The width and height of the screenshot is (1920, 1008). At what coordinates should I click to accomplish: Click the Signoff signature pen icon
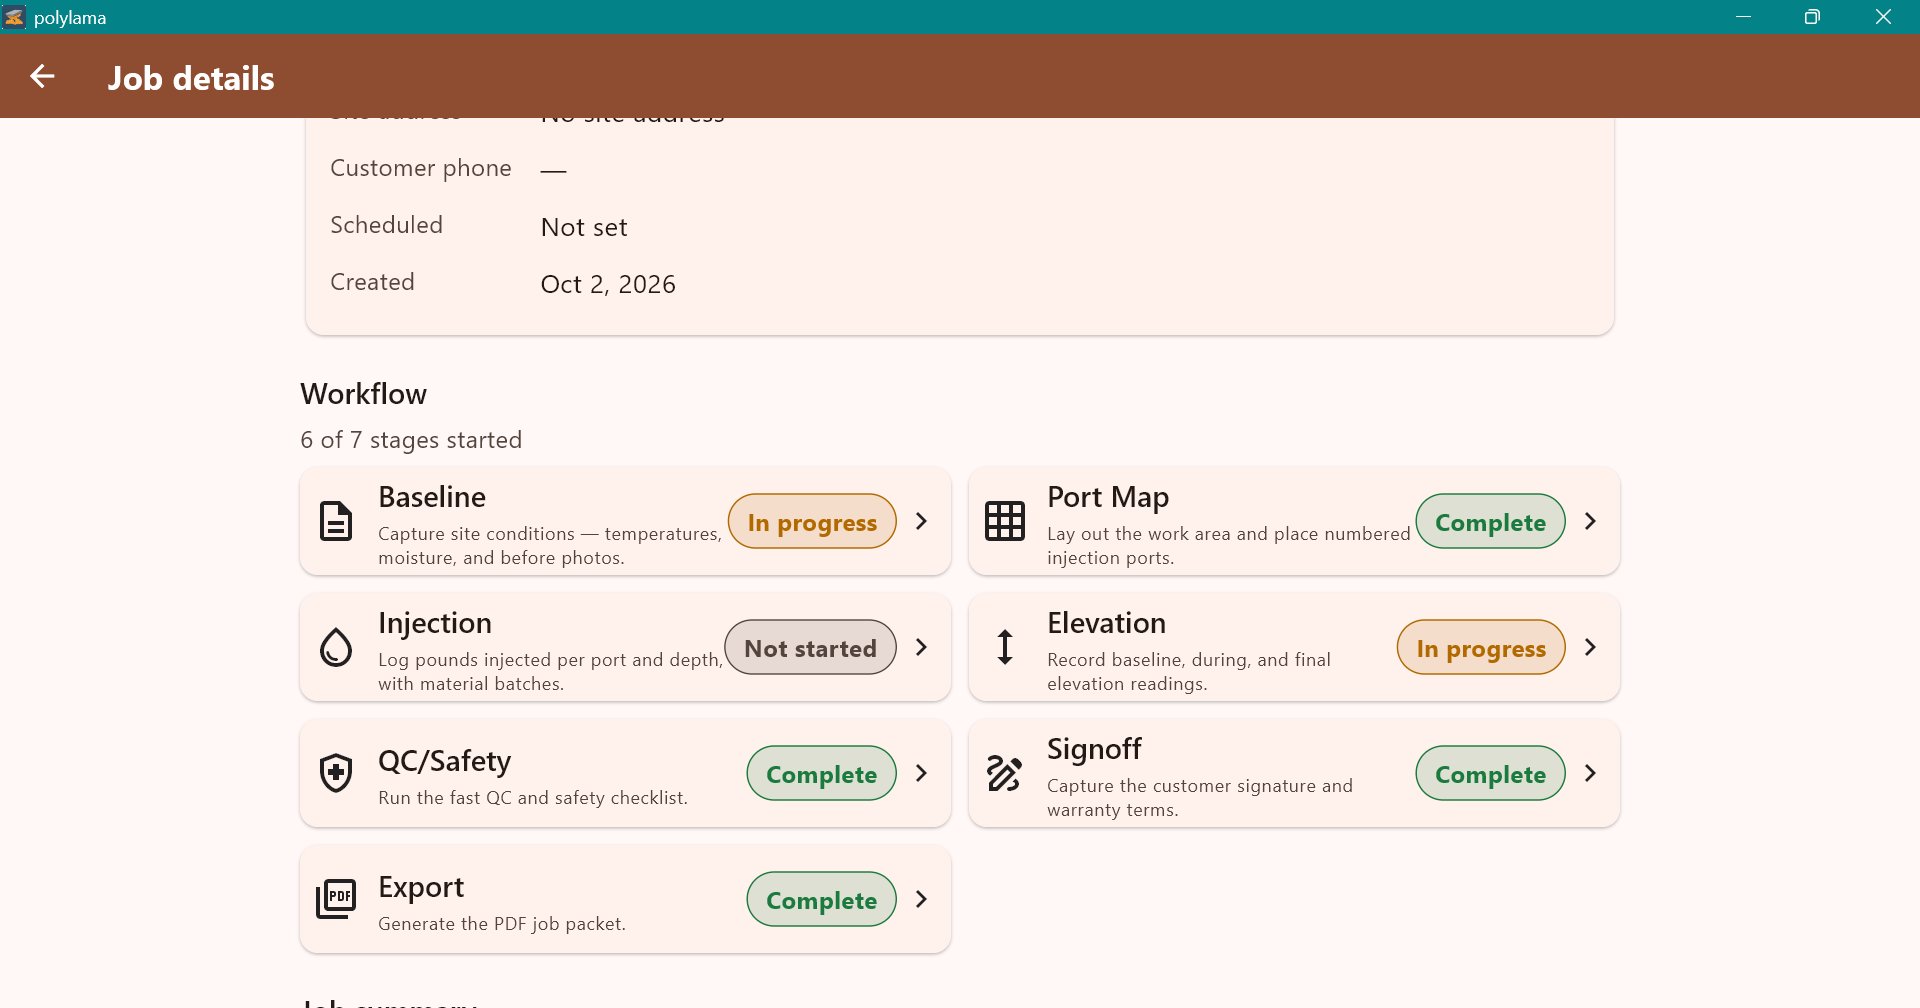[1005, 773]
